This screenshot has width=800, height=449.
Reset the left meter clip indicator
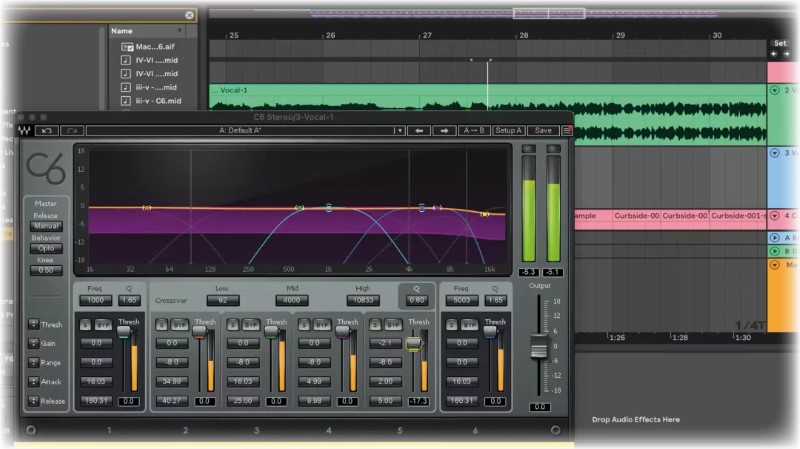529,148
